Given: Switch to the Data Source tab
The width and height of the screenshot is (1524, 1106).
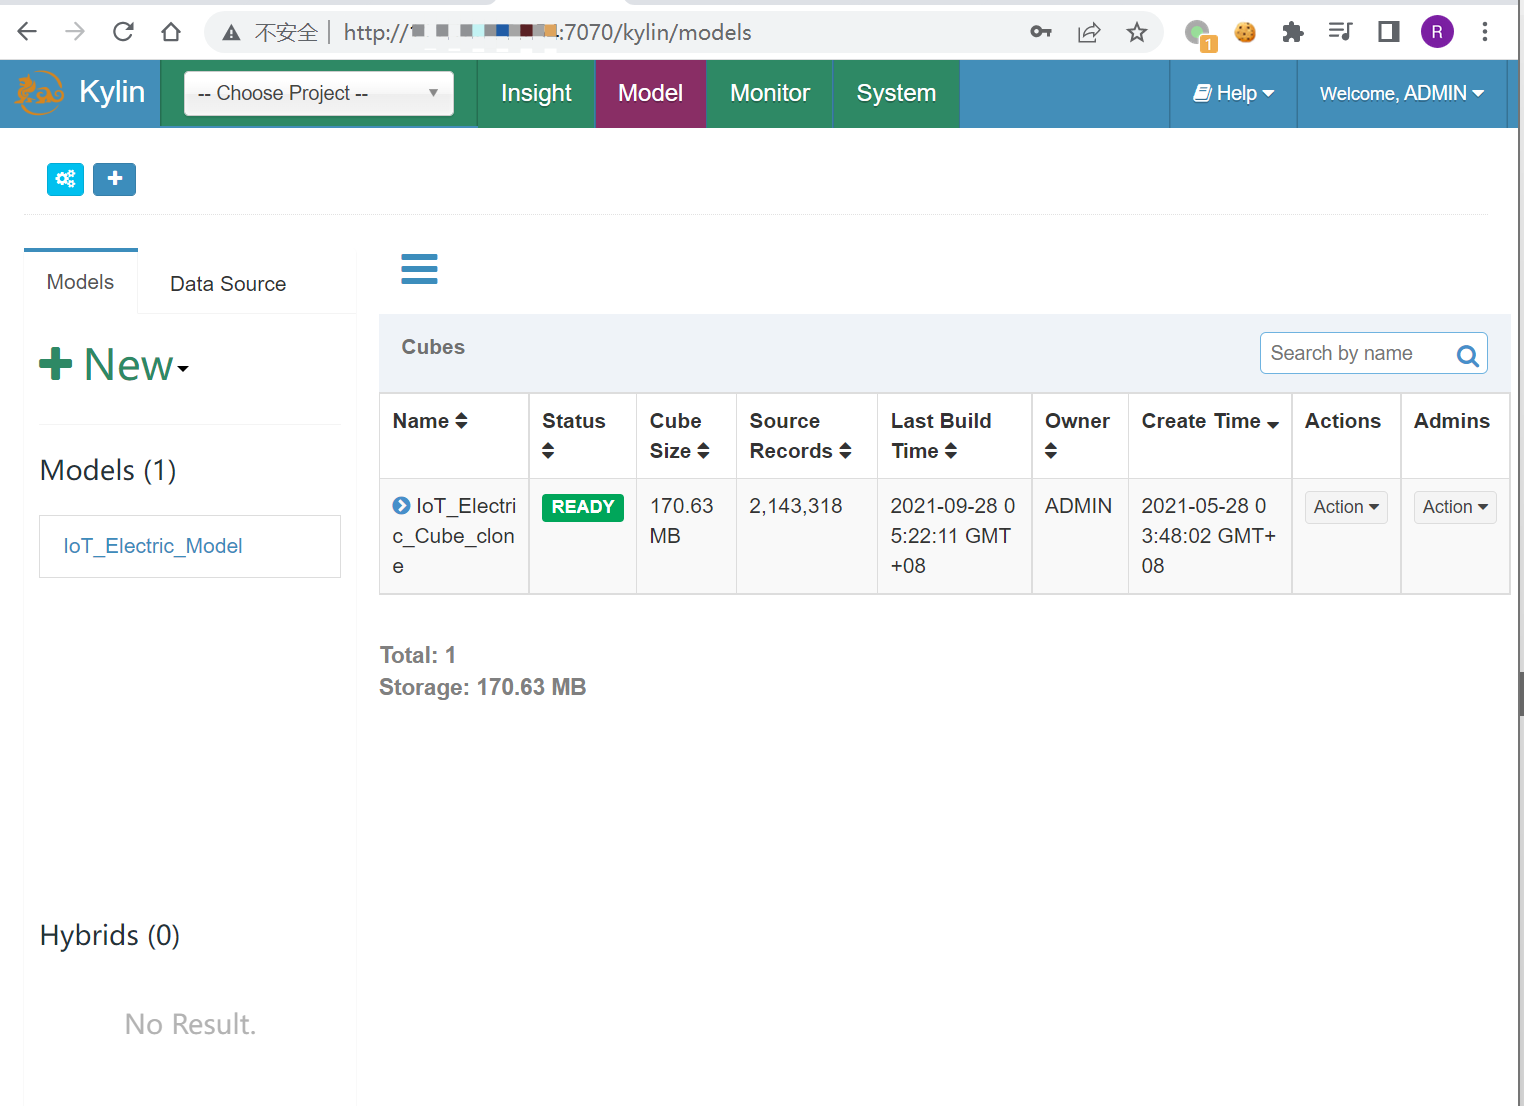Looking at the screenshot, I should 228,284.
